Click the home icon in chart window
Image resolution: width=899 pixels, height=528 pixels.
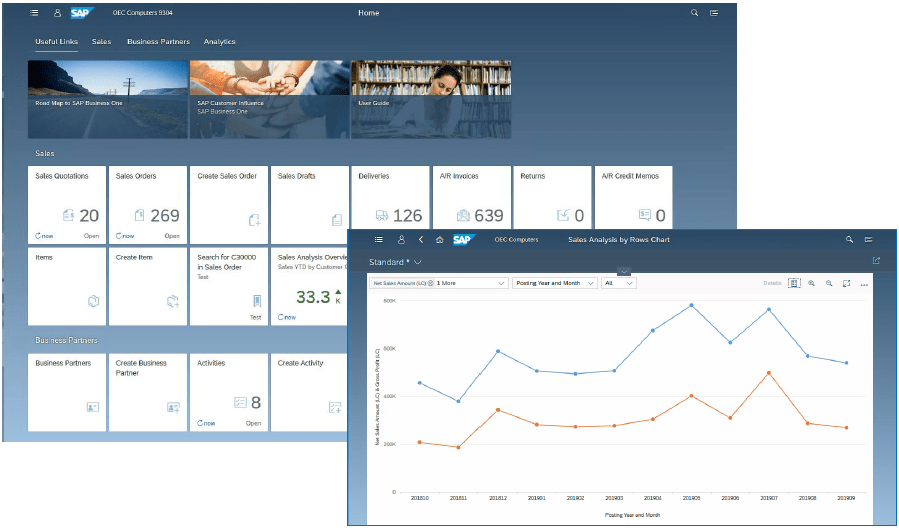pos(439,240)
